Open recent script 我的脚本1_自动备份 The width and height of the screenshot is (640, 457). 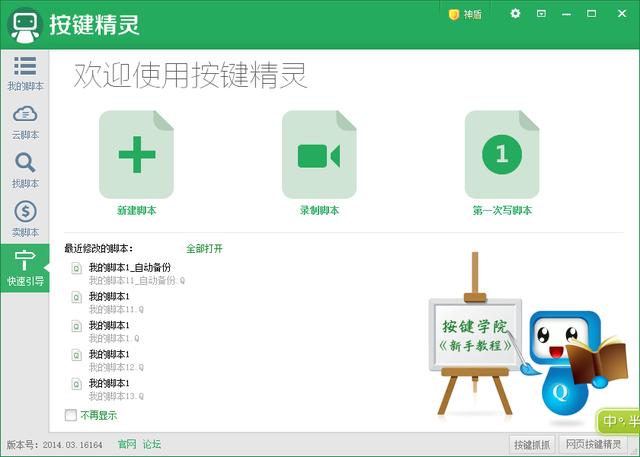coord(130,268)
